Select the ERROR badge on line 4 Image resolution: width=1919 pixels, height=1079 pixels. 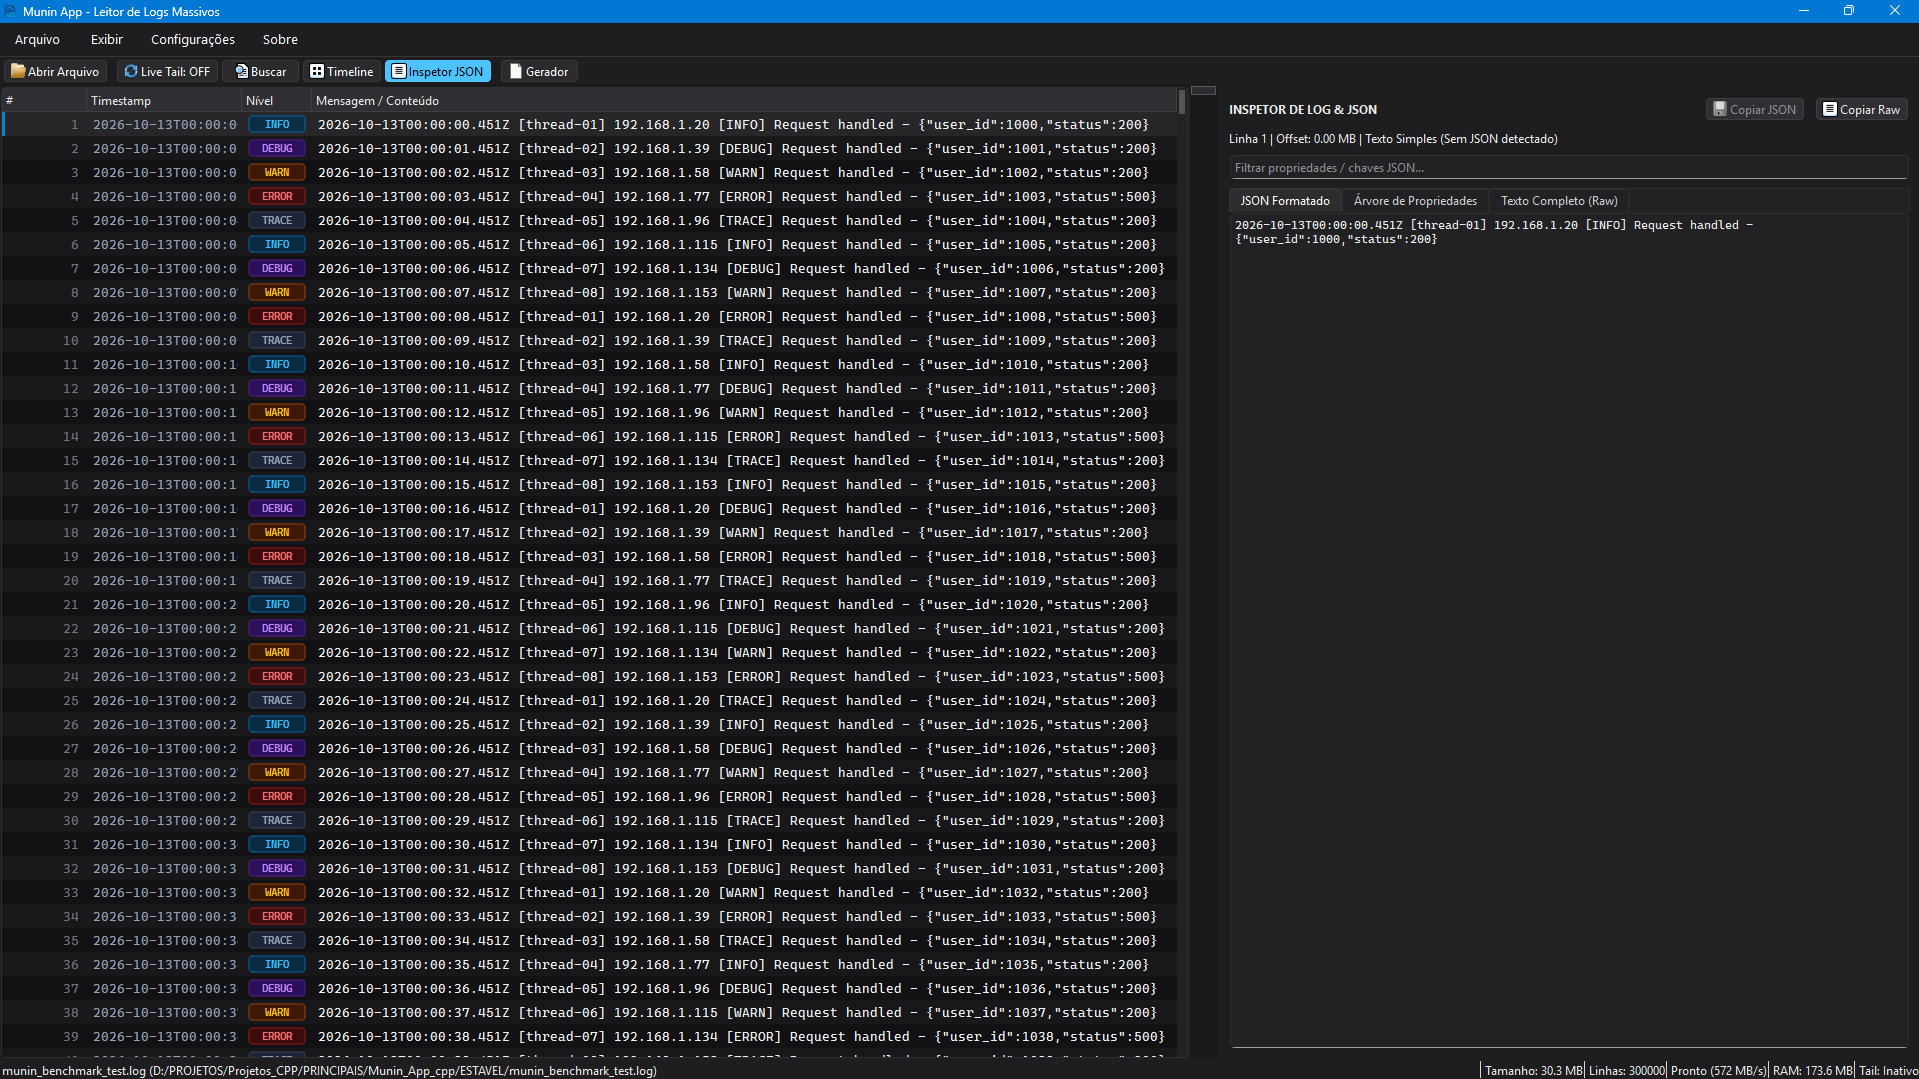pyautogui.click(x=277, y=197)
